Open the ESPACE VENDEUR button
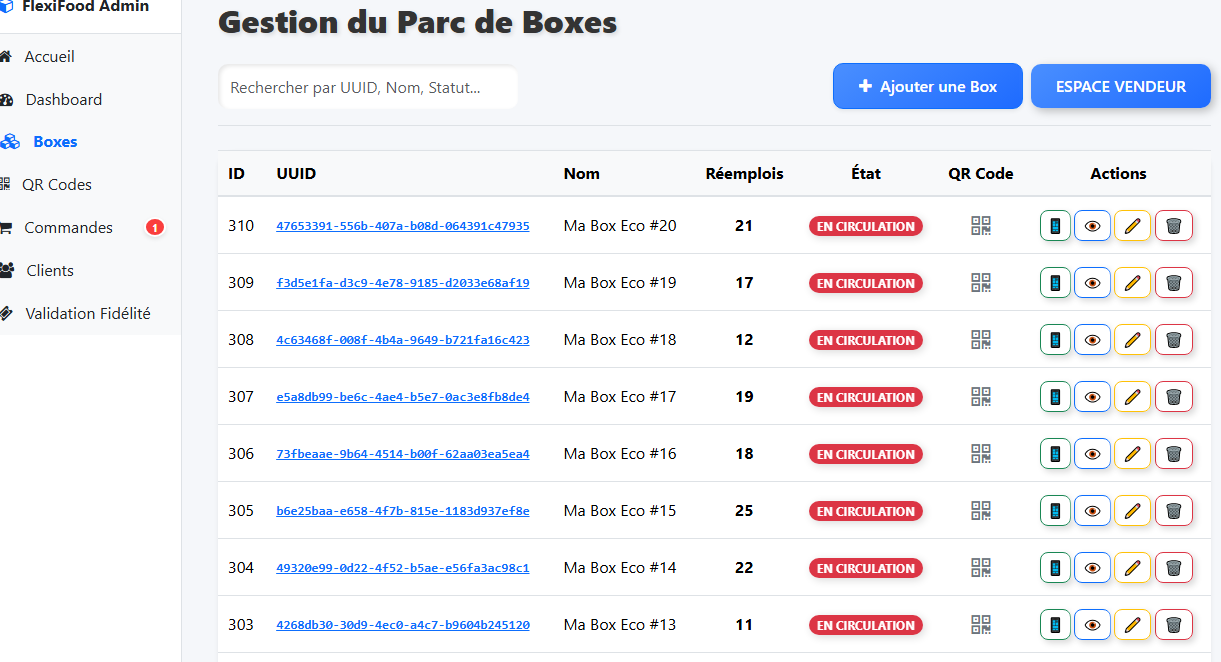Viewport: 1221px width, 662px height. (x=1120, y=87)
